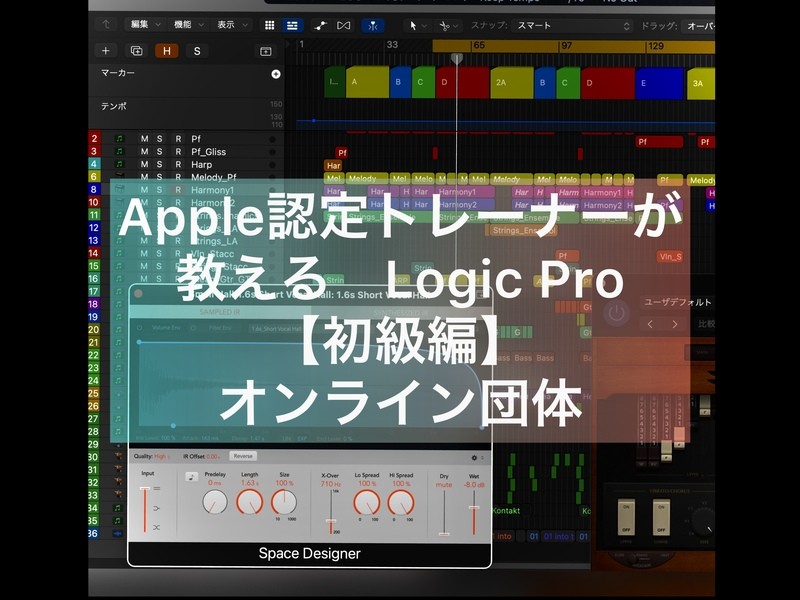Click the duplicate track icon

(136, 51)
